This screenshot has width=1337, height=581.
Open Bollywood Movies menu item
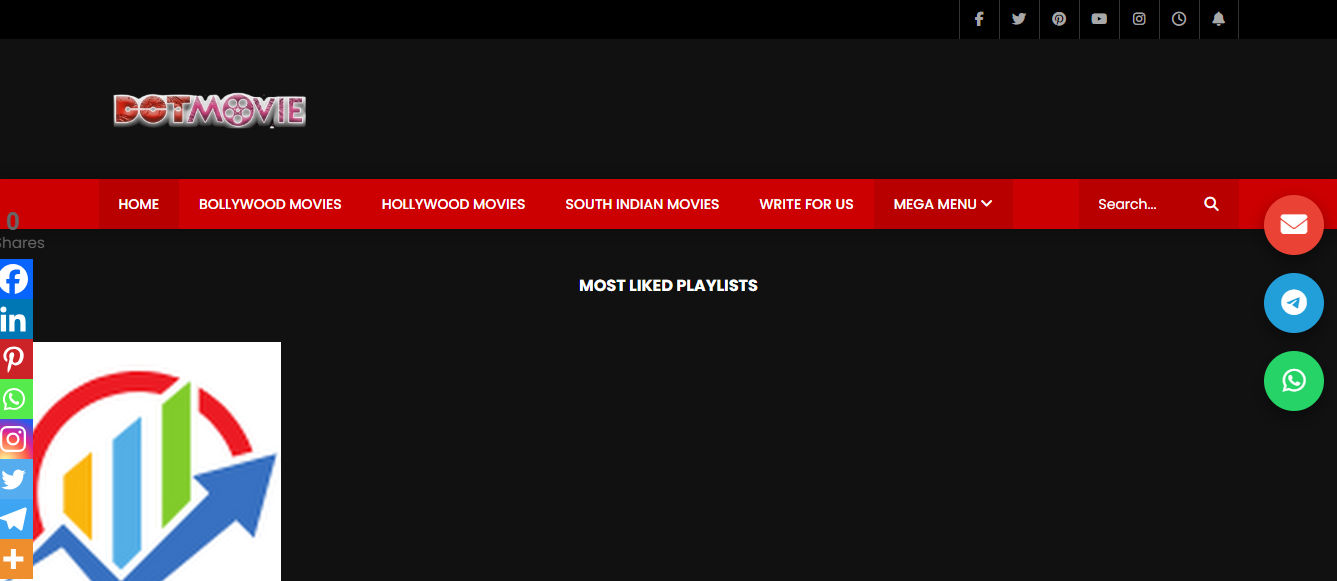pos(270,204)
